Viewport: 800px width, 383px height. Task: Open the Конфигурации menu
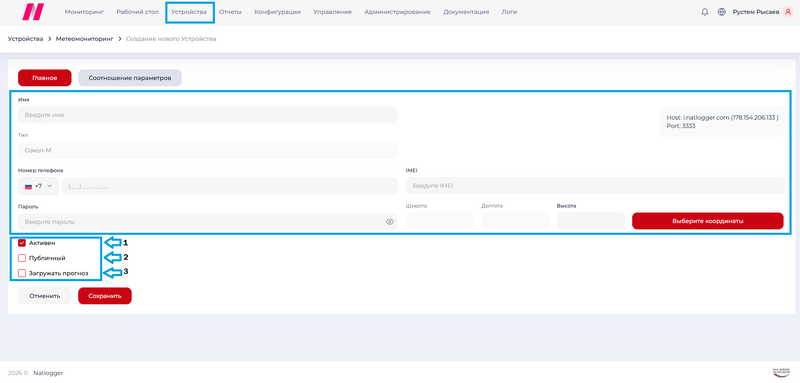[278, 12]
